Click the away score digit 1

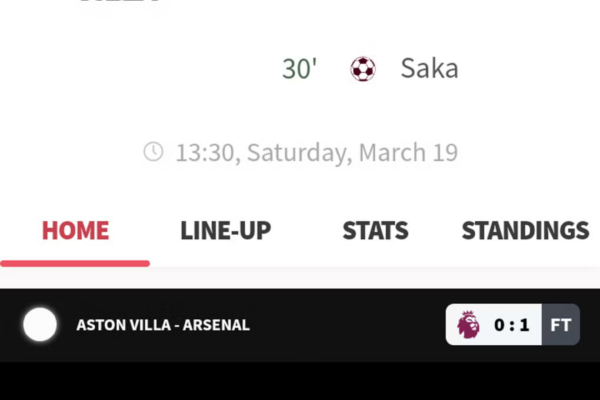click(x=525, y=325)
